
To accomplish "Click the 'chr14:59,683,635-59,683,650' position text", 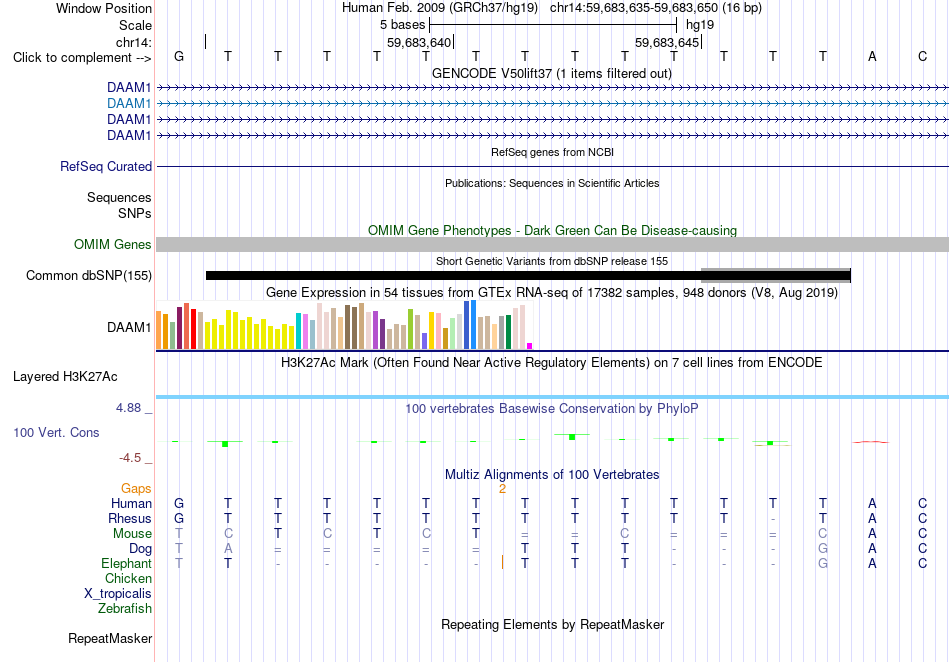I will pyautogui.click(x=634, y=8).
